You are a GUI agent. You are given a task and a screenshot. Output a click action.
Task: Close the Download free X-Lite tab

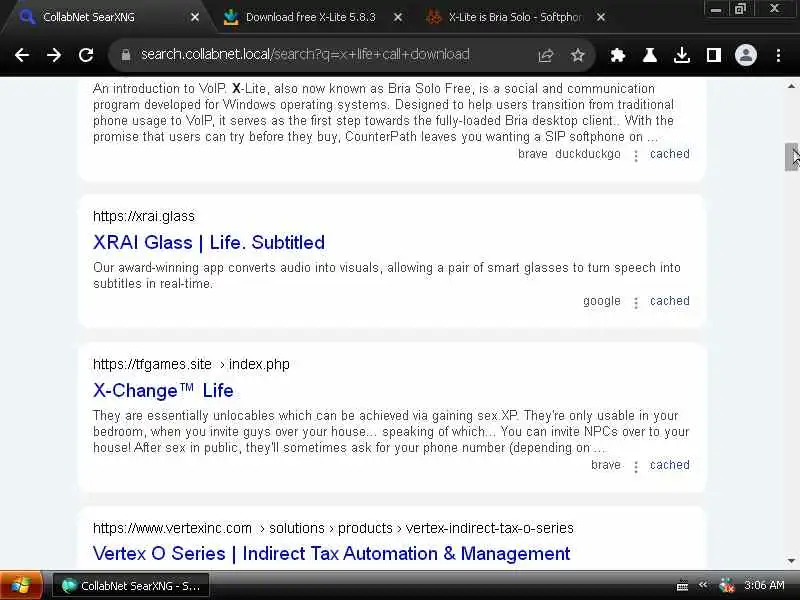[x=398, y=17]
